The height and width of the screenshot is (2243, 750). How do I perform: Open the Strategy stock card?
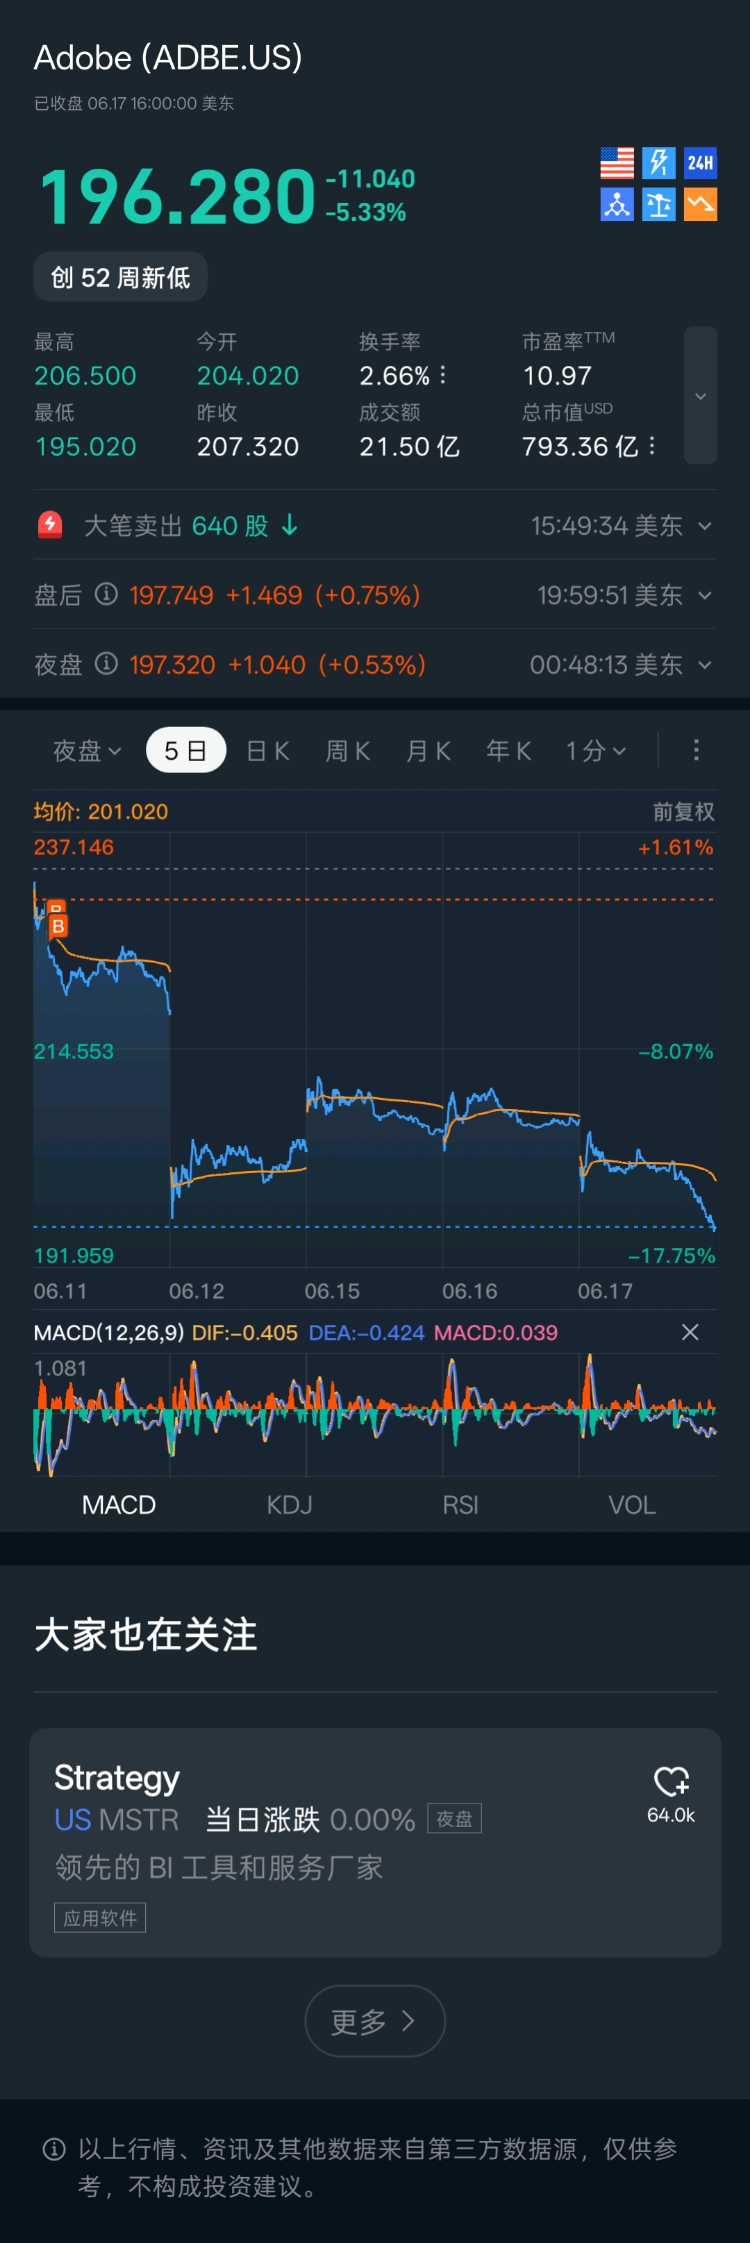(375, 1842)
